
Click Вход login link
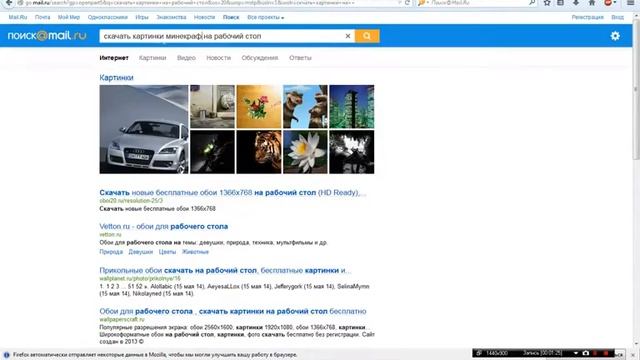[x=617, y=18]
